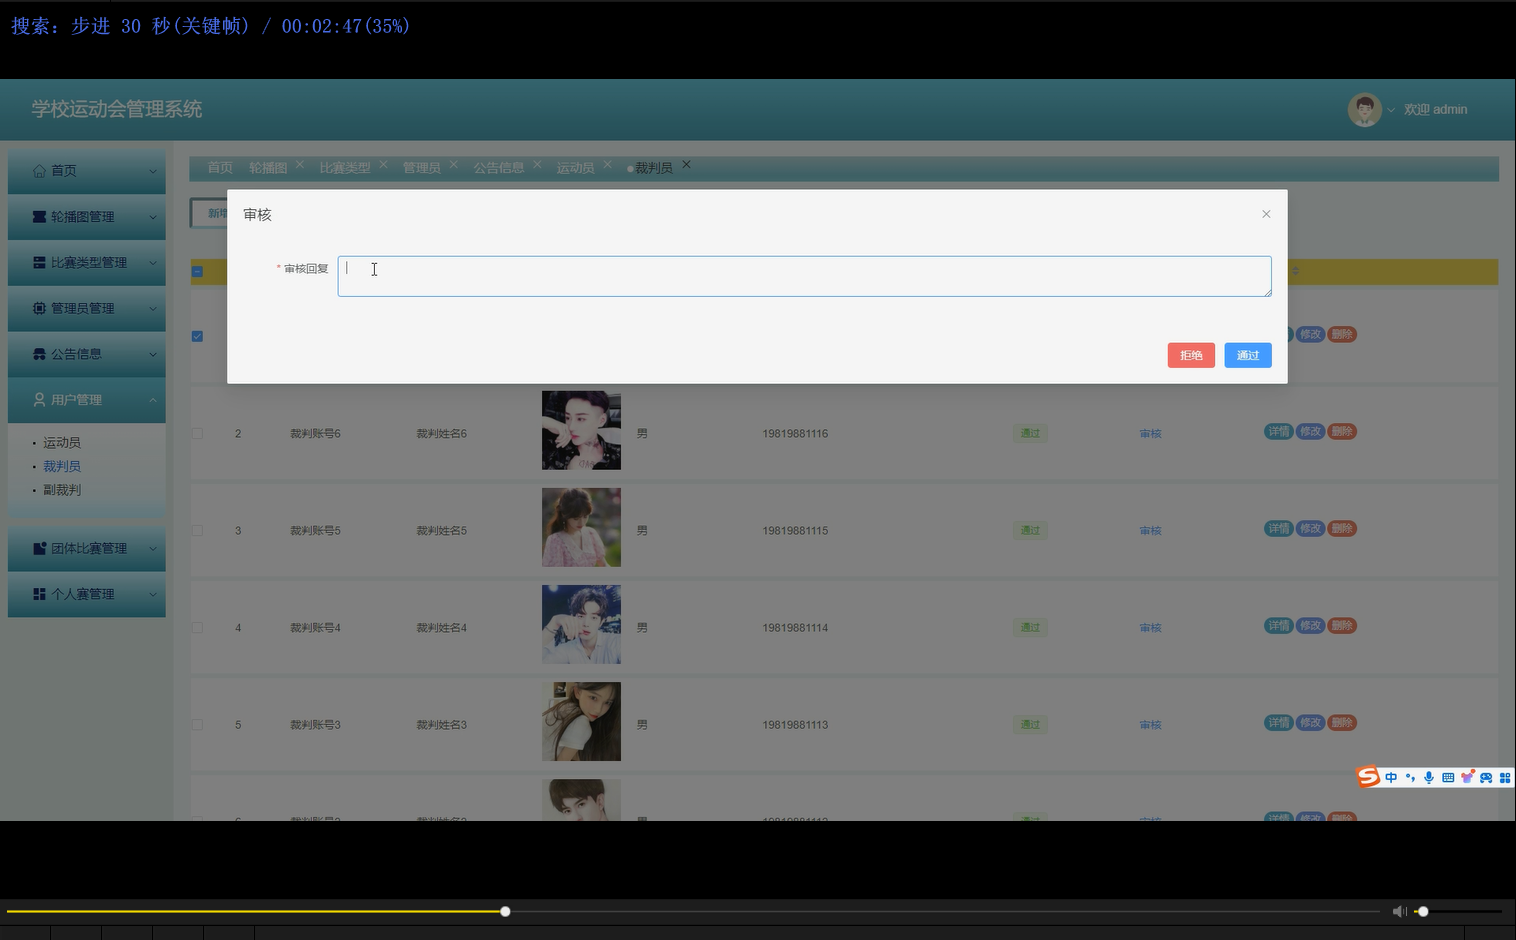Click the microphone voice input icon
Screen dimensions: 1516x940
pyautogui.click(x=1429, y=777)
